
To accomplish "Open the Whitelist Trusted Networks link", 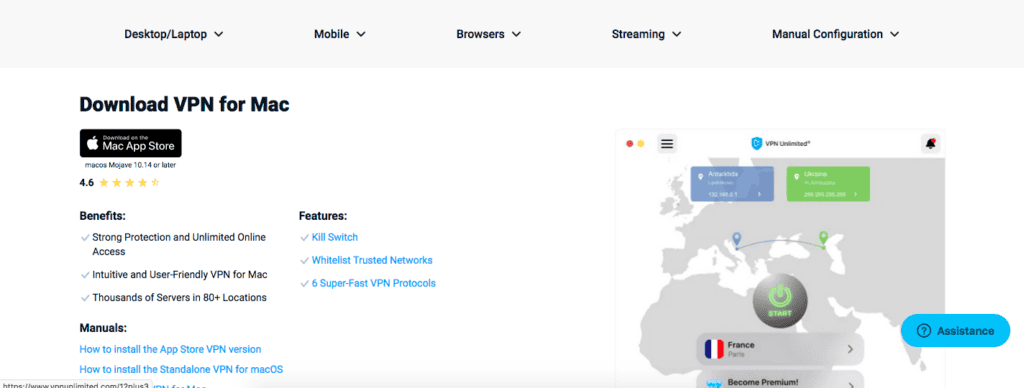I will [x=372, y=260].
